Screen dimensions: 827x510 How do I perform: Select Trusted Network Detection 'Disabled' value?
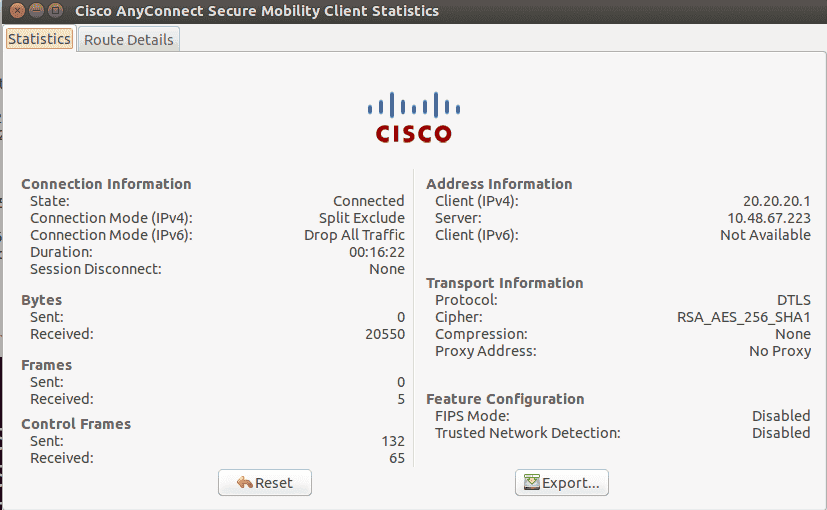pyautogui.click(x=781, y=432)
